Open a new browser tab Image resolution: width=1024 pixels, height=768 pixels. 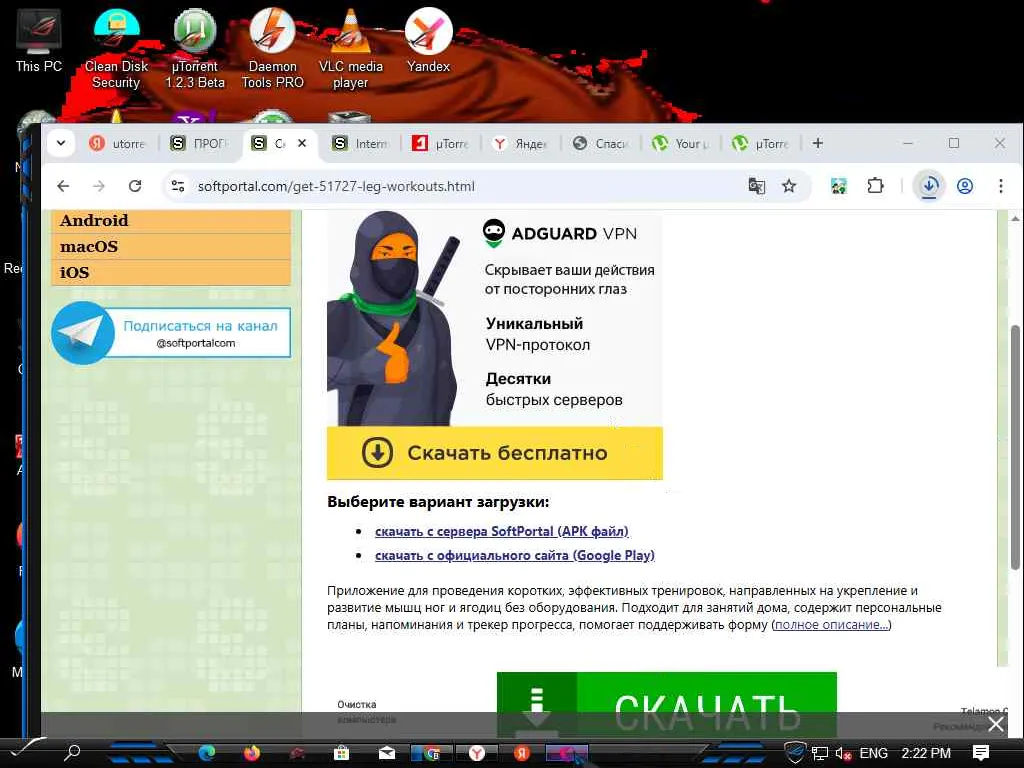818,143
